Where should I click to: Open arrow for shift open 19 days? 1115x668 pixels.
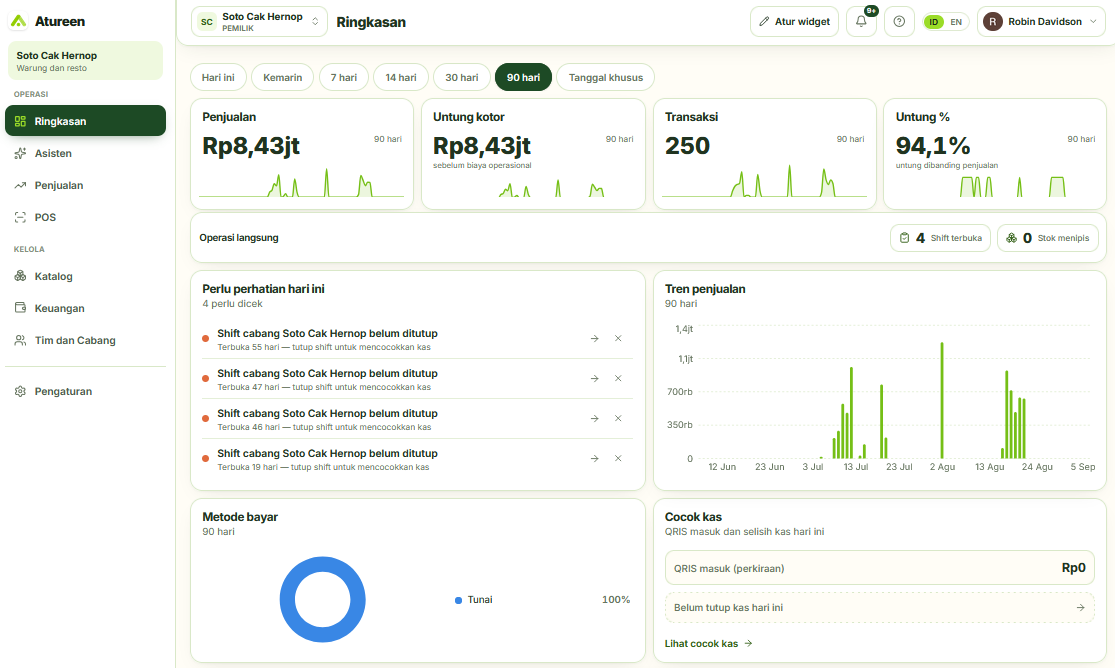tap(594, 458)
